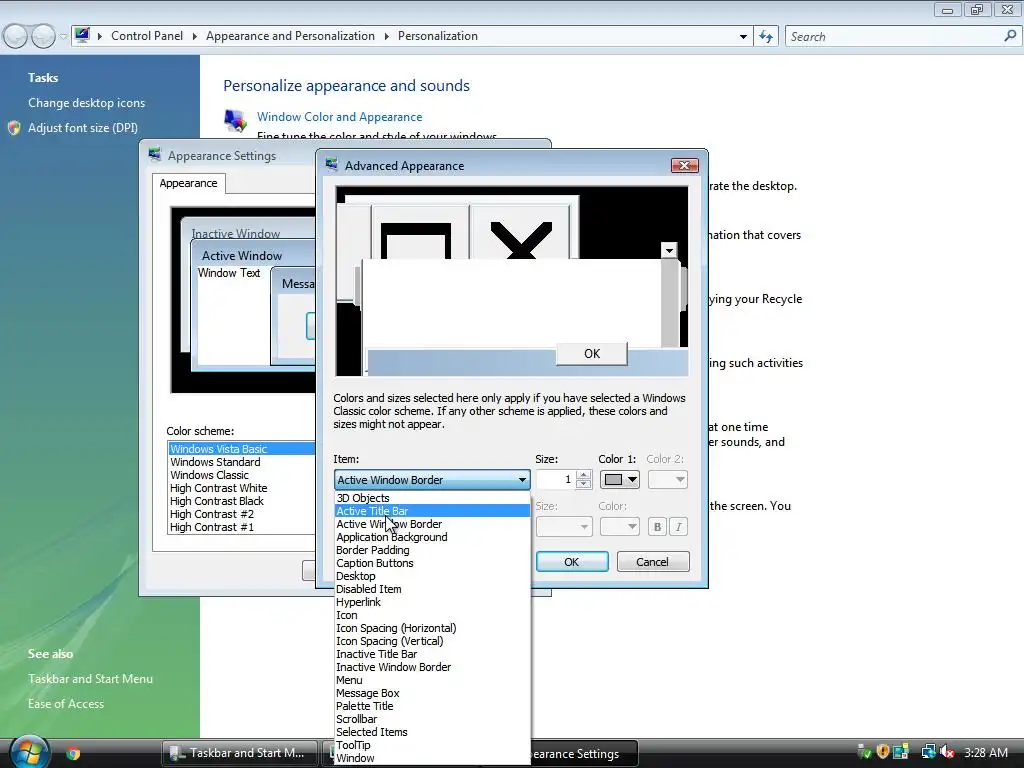Choose Windows Vista Basic color scheme
The height and width of the screenshot is (768, 1024).
pyautogui.click(x=242, y=449)
